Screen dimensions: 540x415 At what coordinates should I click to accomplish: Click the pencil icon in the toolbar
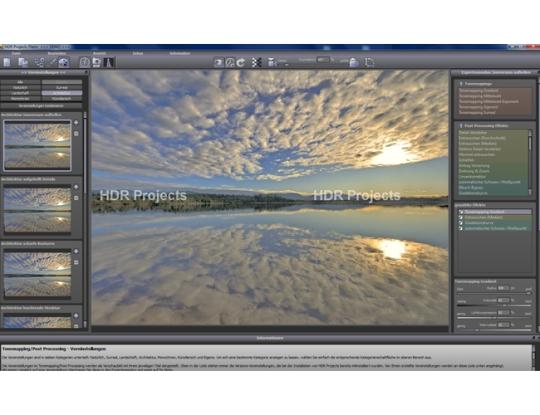[x=53, y=62]
